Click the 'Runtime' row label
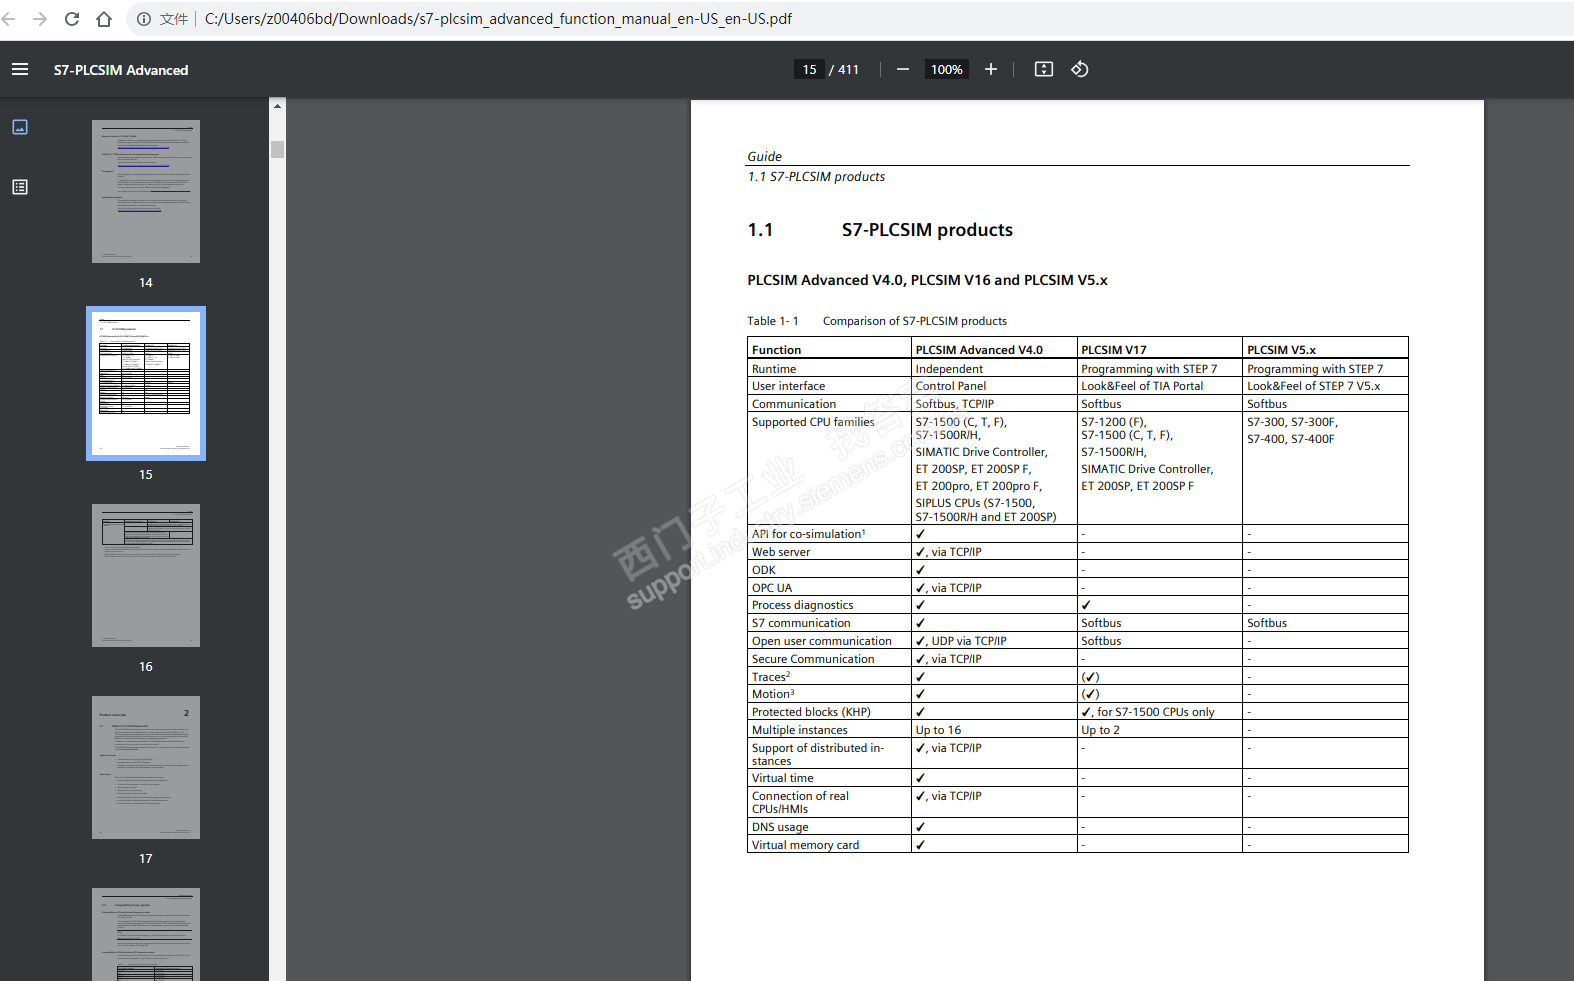 (774, 369)
